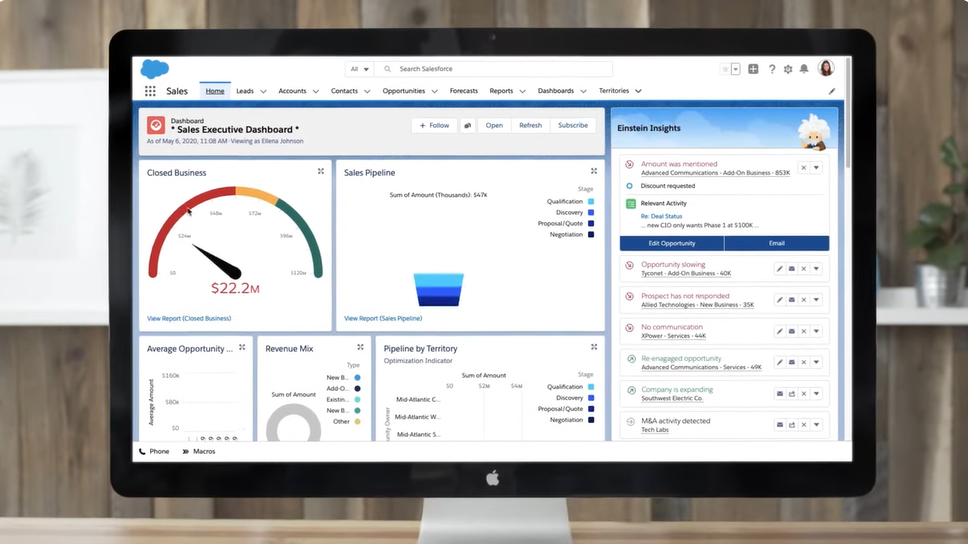Viewport: 968px width, 544px height.
Task: Dismiss the Amount was mentioned insight
Action: pos(803,168)
